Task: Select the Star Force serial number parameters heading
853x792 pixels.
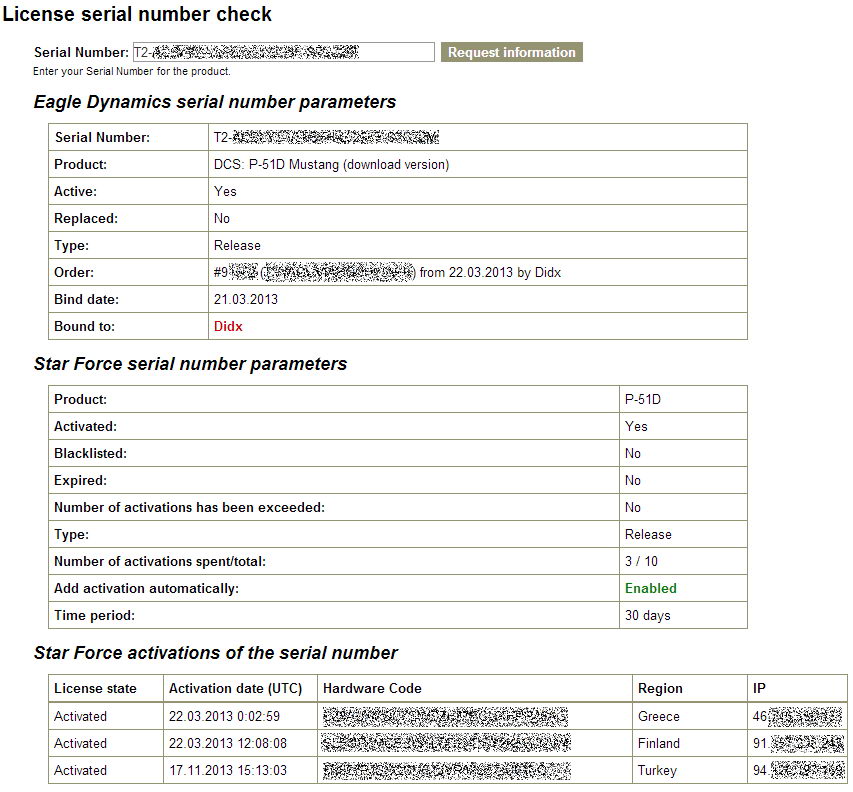Action: tap(190, 364)
